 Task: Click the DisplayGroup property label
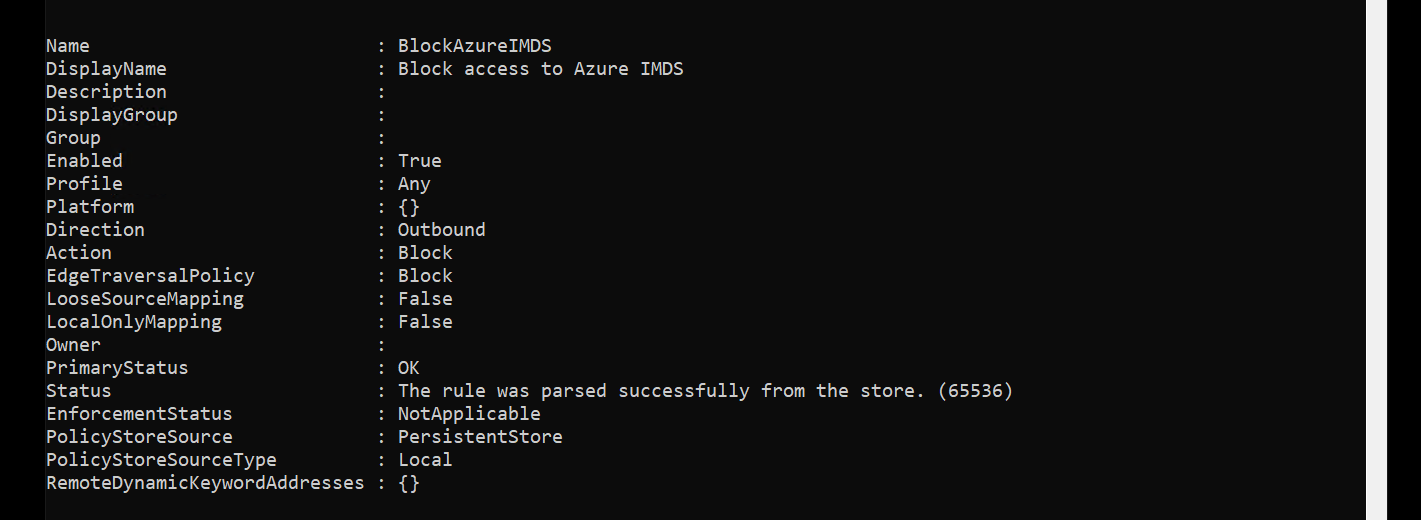112,115
